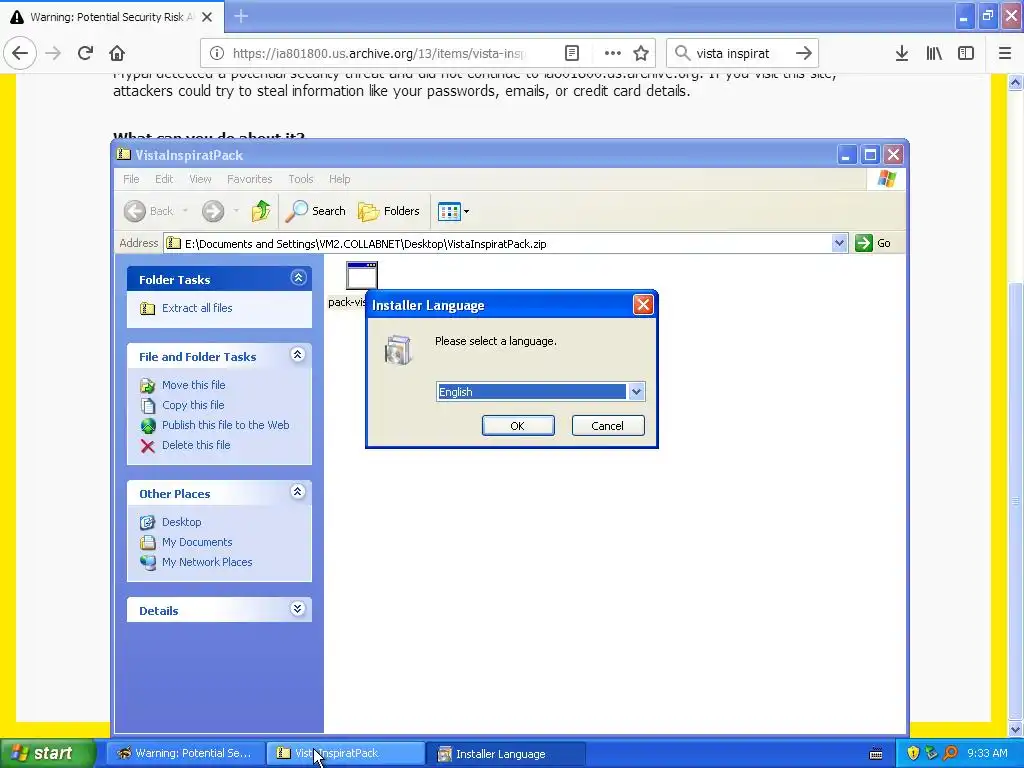Click Windows Start button
Viewport: 1024px width, 768px height.
(x=46, y=753)
